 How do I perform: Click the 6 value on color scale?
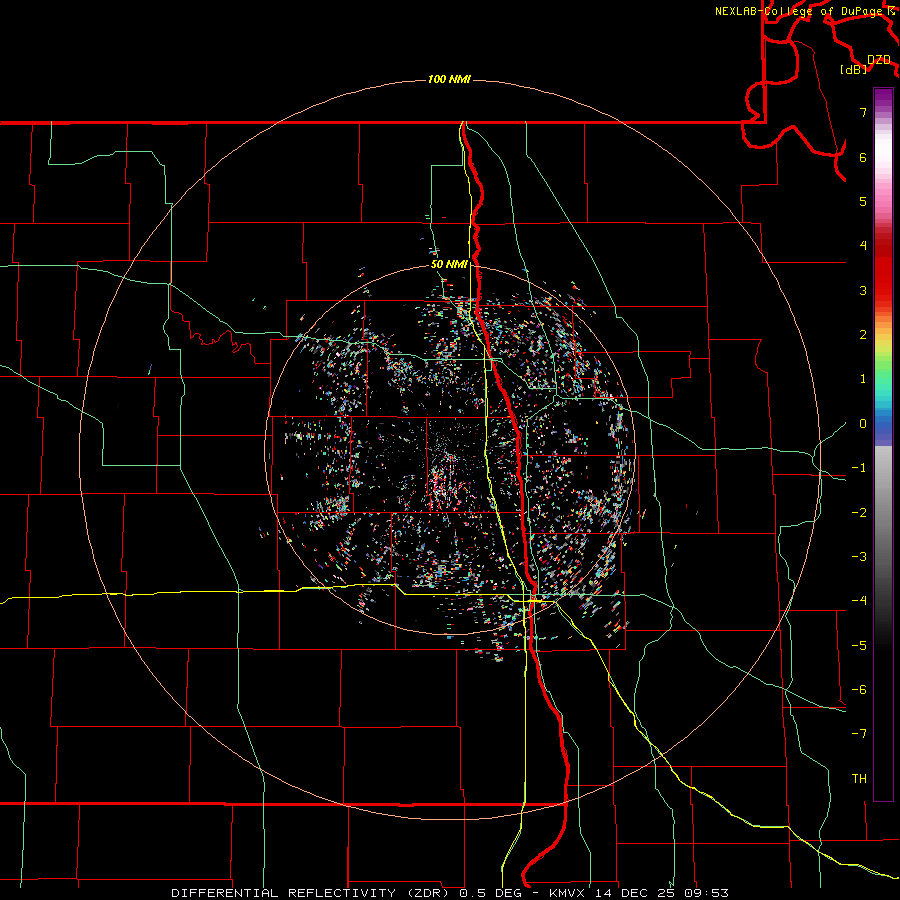863,157
